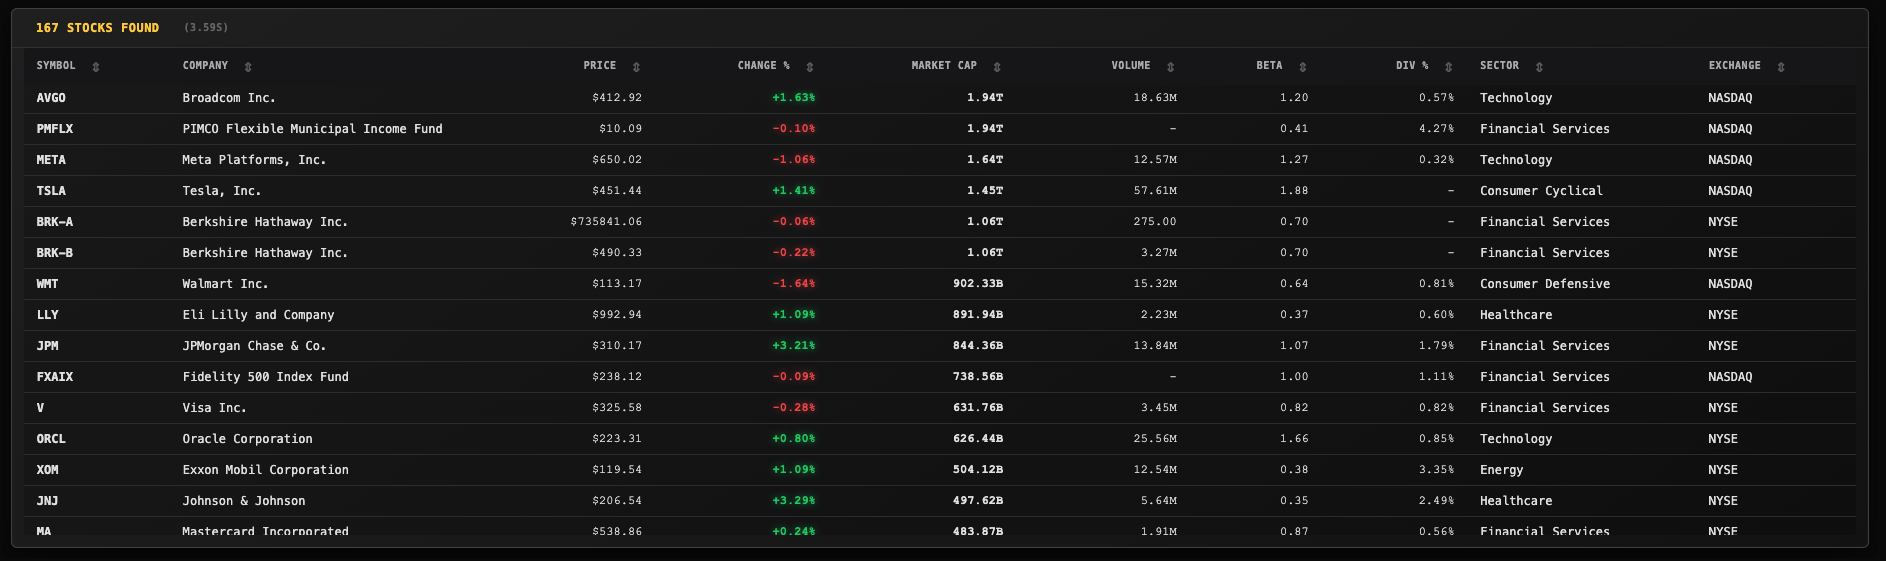The width and height of the screenshot is (1886, 561).
Task: Click the 4.27% dividend value
Action: 1436,129
